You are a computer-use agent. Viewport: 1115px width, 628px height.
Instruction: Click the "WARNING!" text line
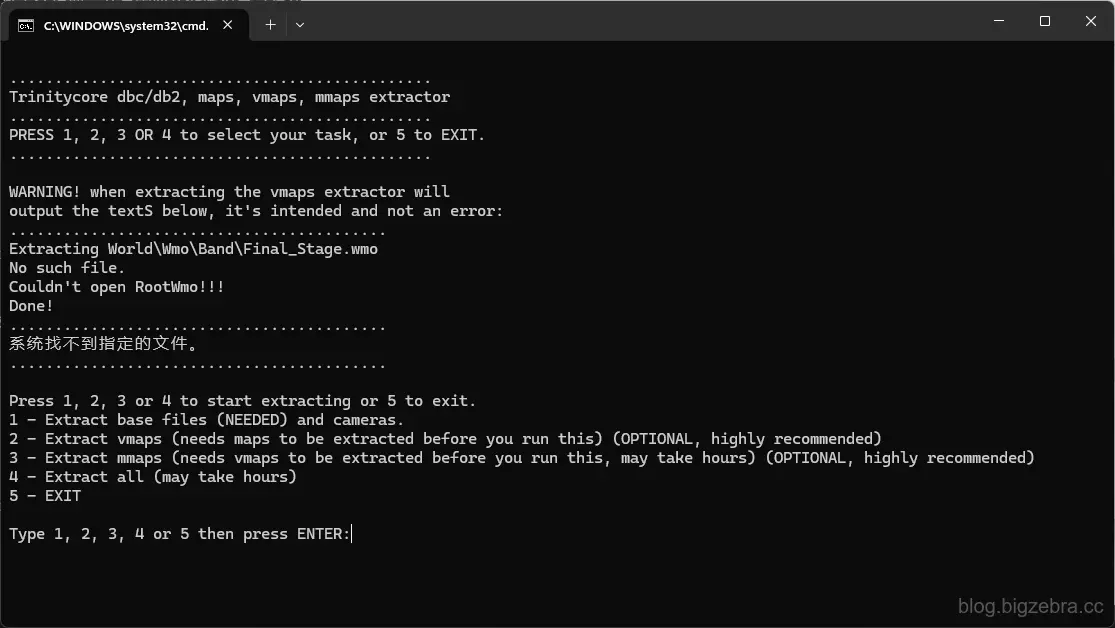pos(229,192)
